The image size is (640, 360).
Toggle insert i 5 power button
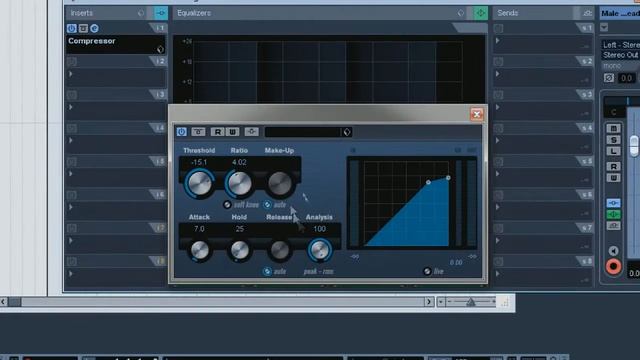pyautogui.click(x=71, y=162)
